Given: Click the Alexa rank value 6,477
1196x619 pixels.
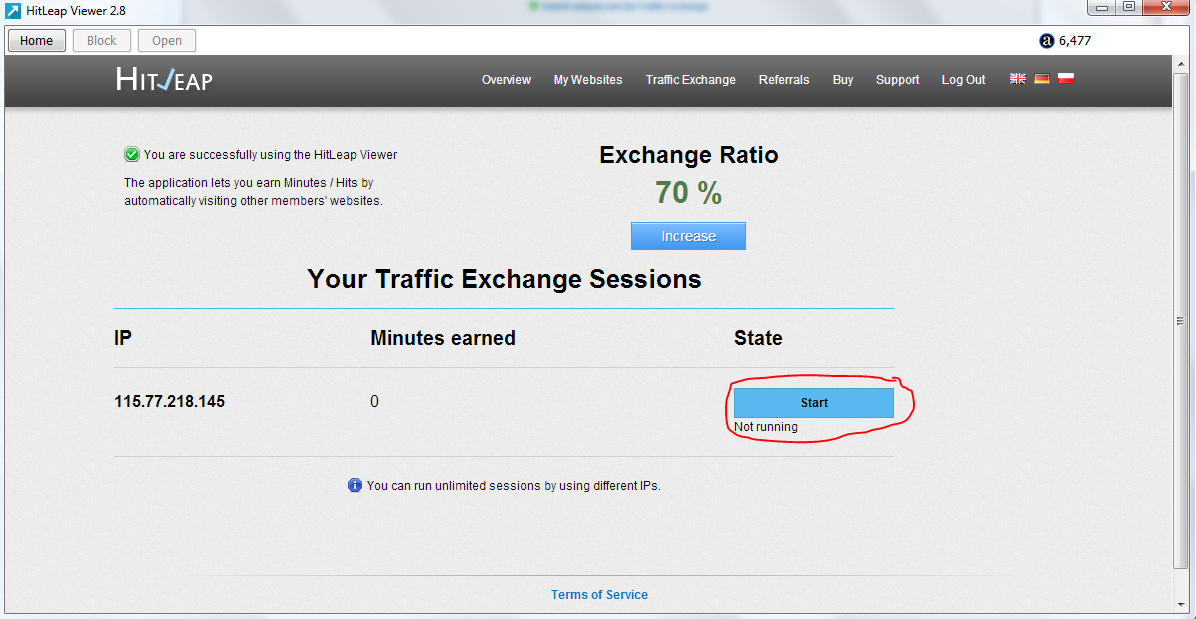Looking at the screenshot, I should [x=1075, y=41].
